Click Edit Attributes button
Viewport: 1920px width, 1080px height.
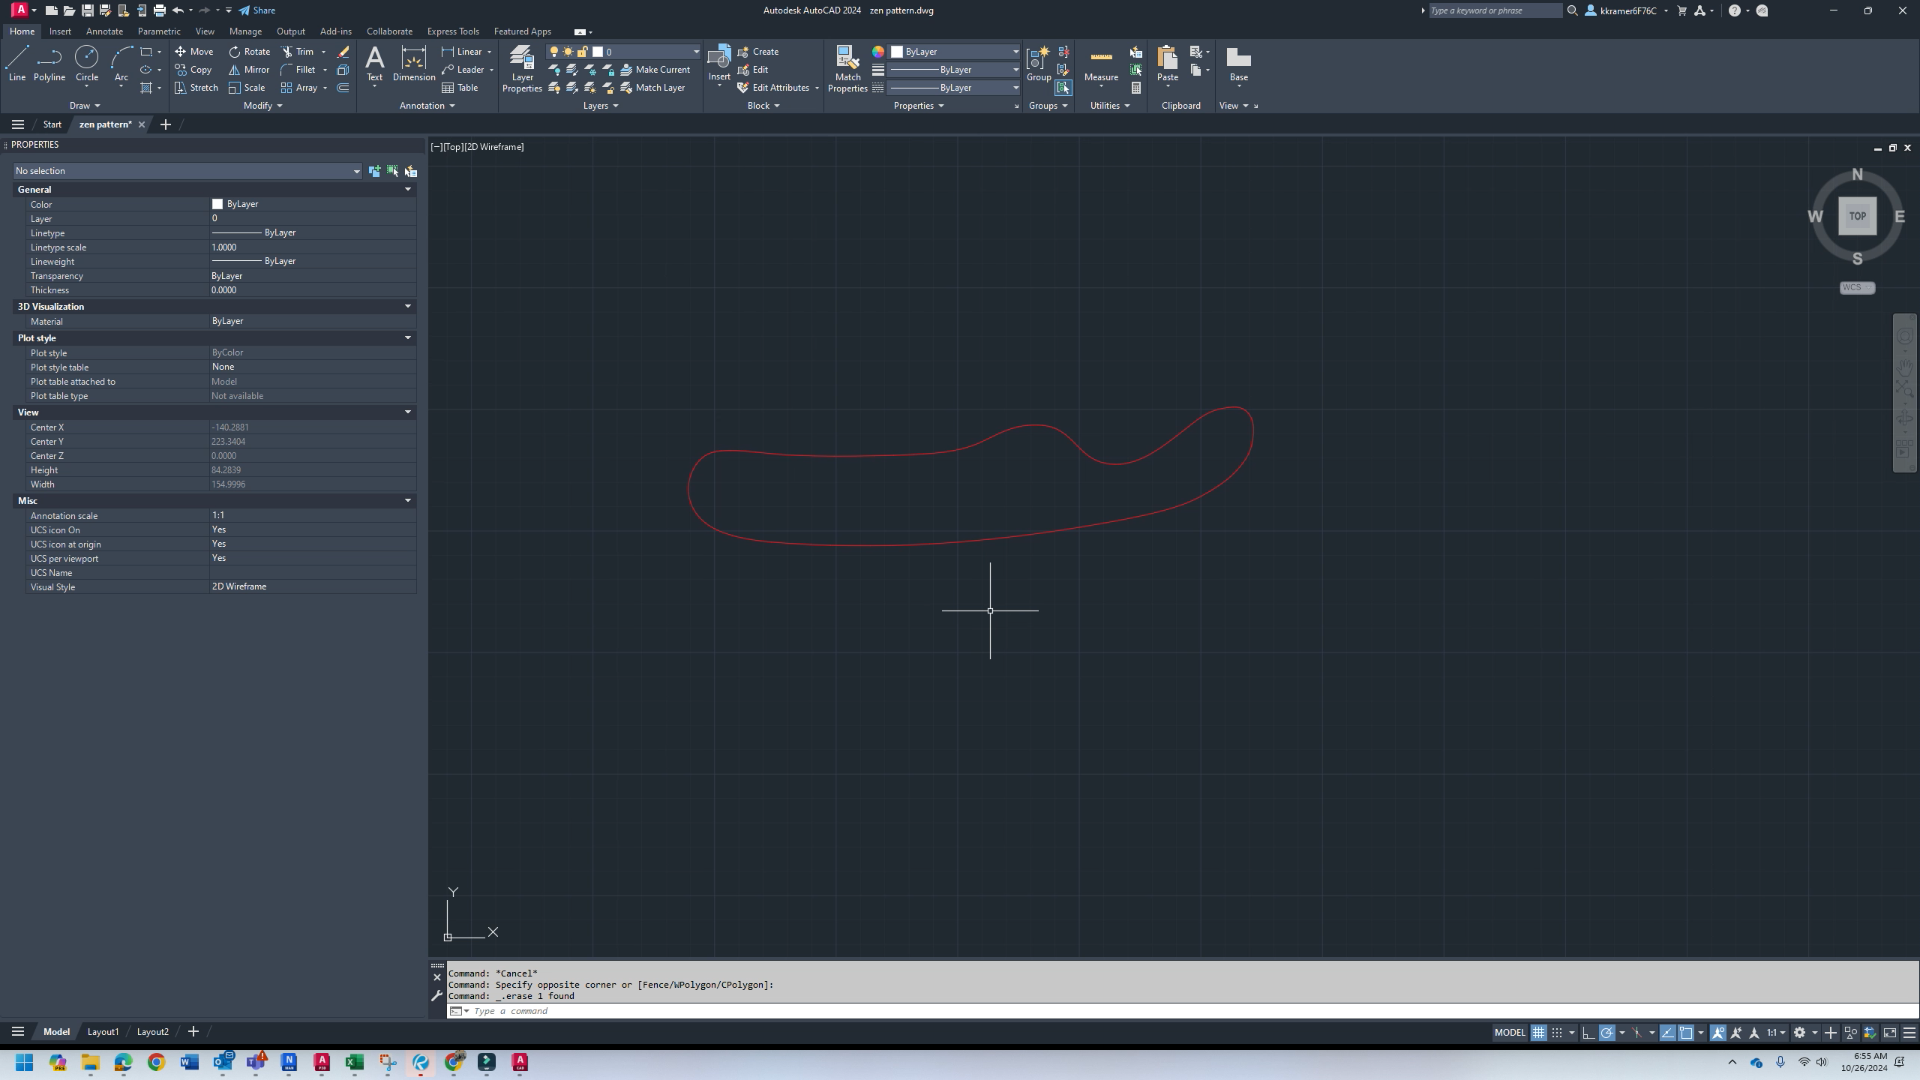pos(773,88)
